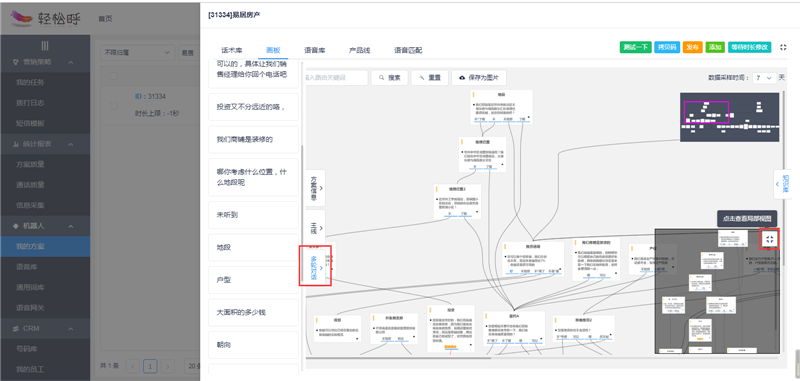
Task: Collapse sidebar using hamburger icon
Action: click(x=45, y=46)
